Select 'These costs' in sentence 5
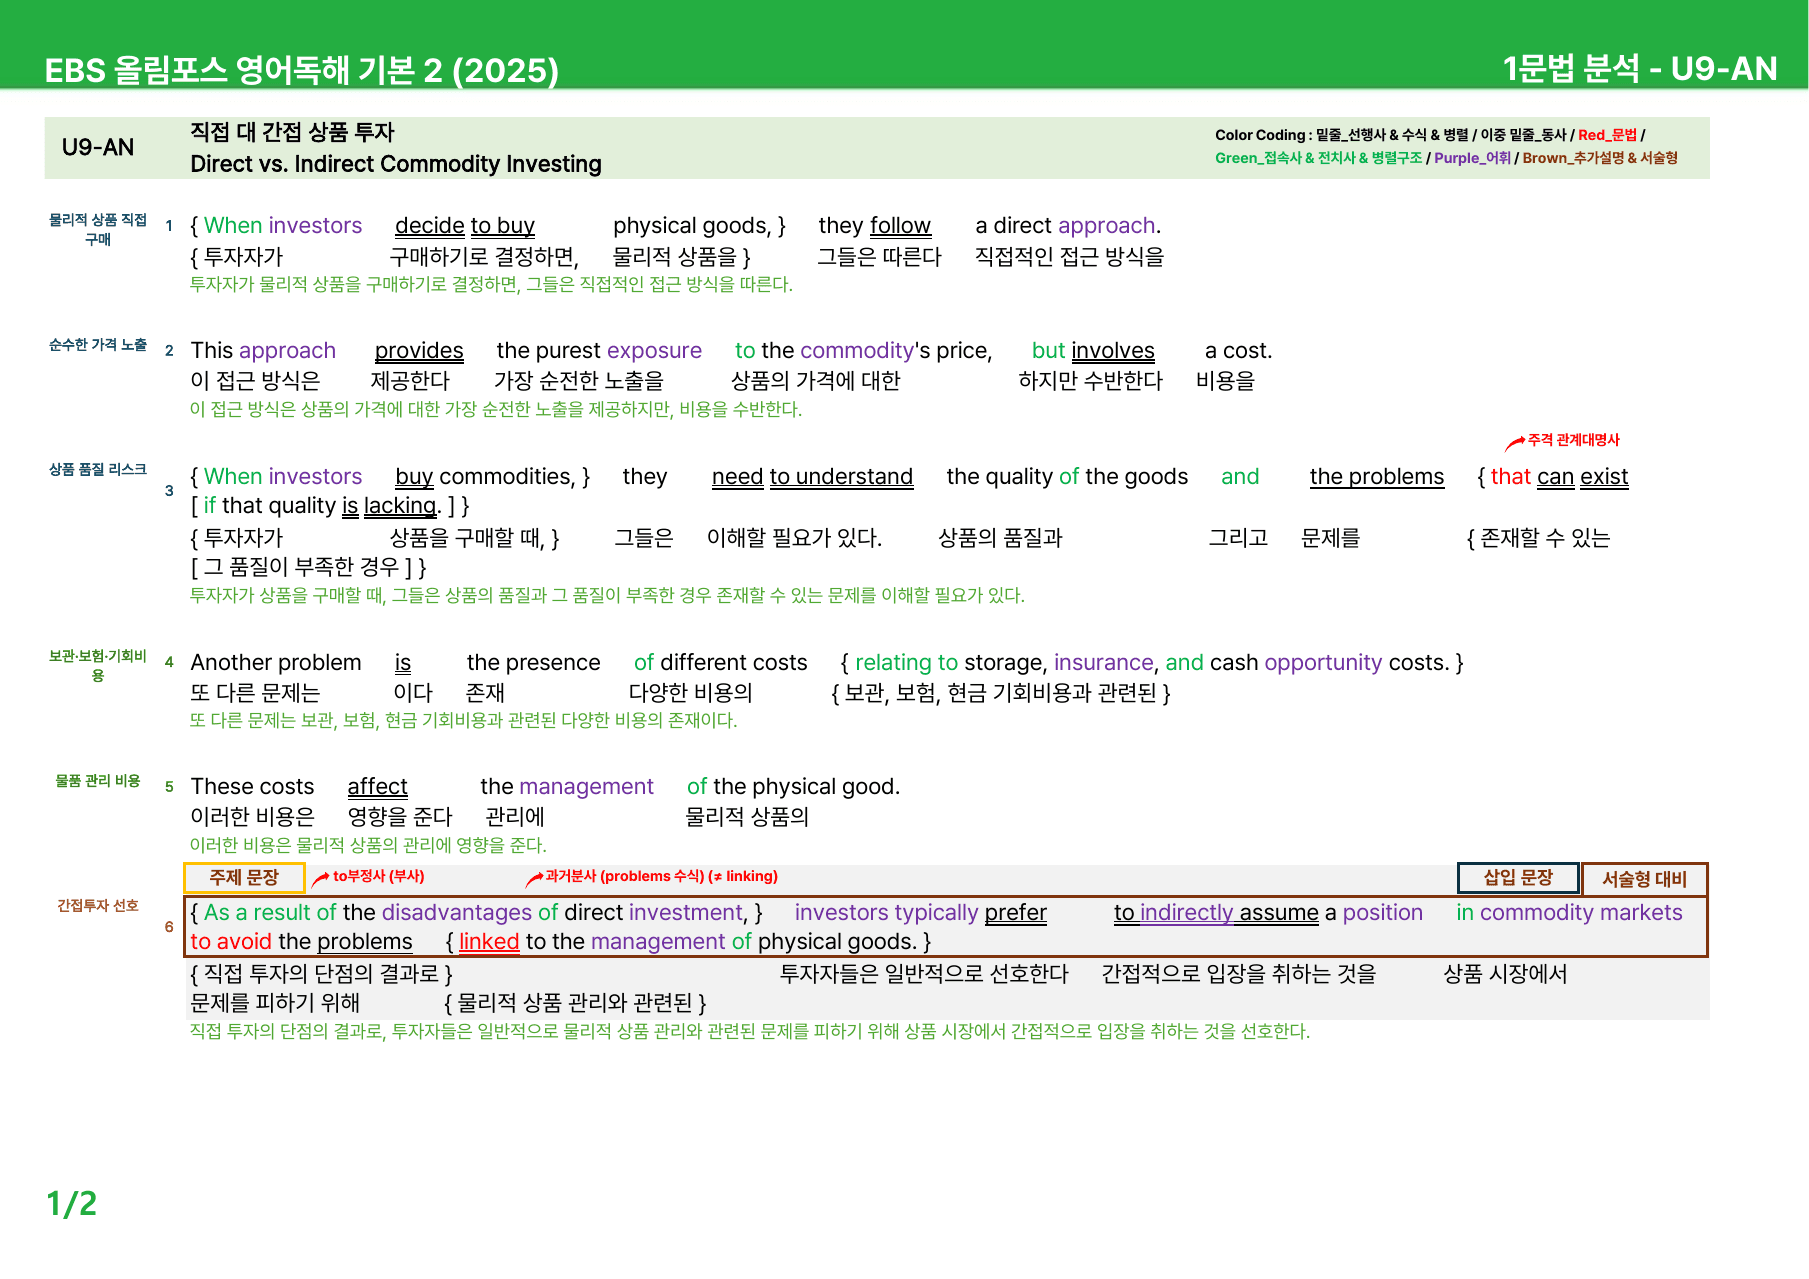Image resolution: width=1809 pixels, height=1279 pixels. click(x=252, y=787)
